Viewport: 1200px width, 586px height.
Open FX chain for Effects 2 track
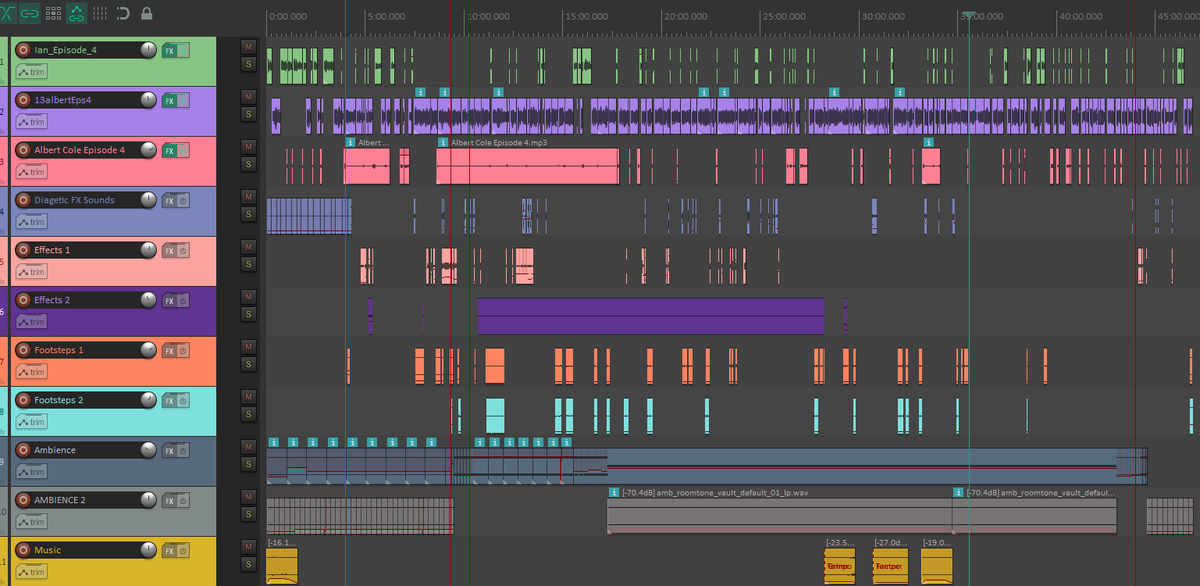tap(169, 300)
